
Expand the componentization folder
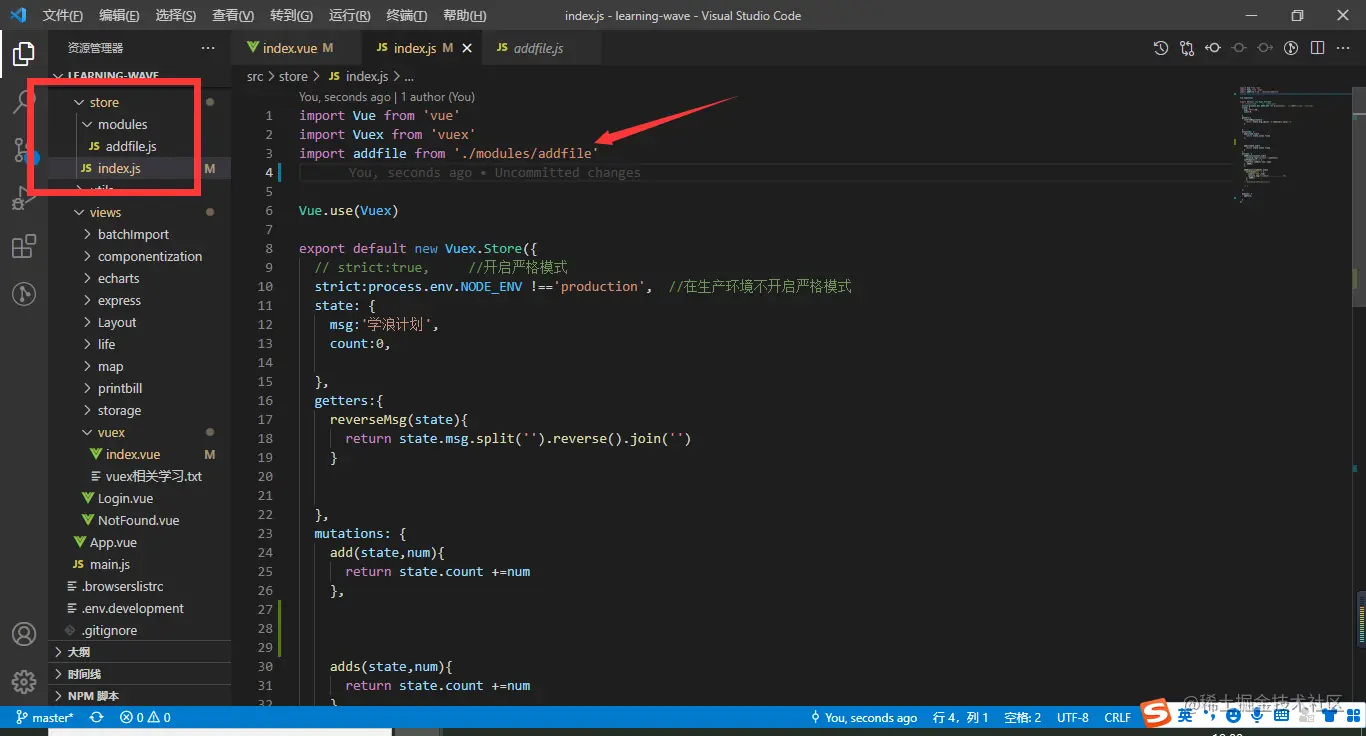point(150,256)
